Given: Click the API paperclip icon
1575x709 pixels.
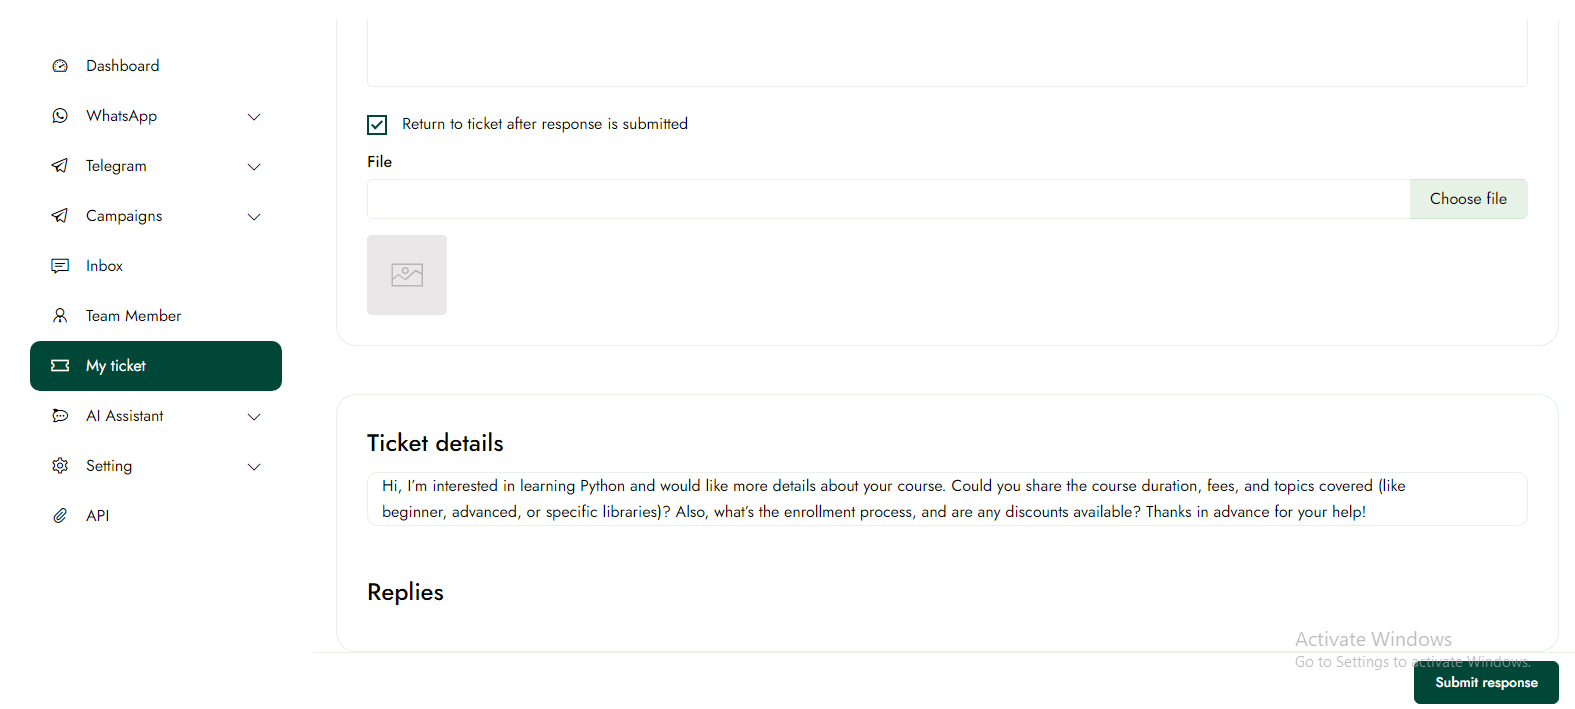Looking at the screenshot, I should coord(60,516).
